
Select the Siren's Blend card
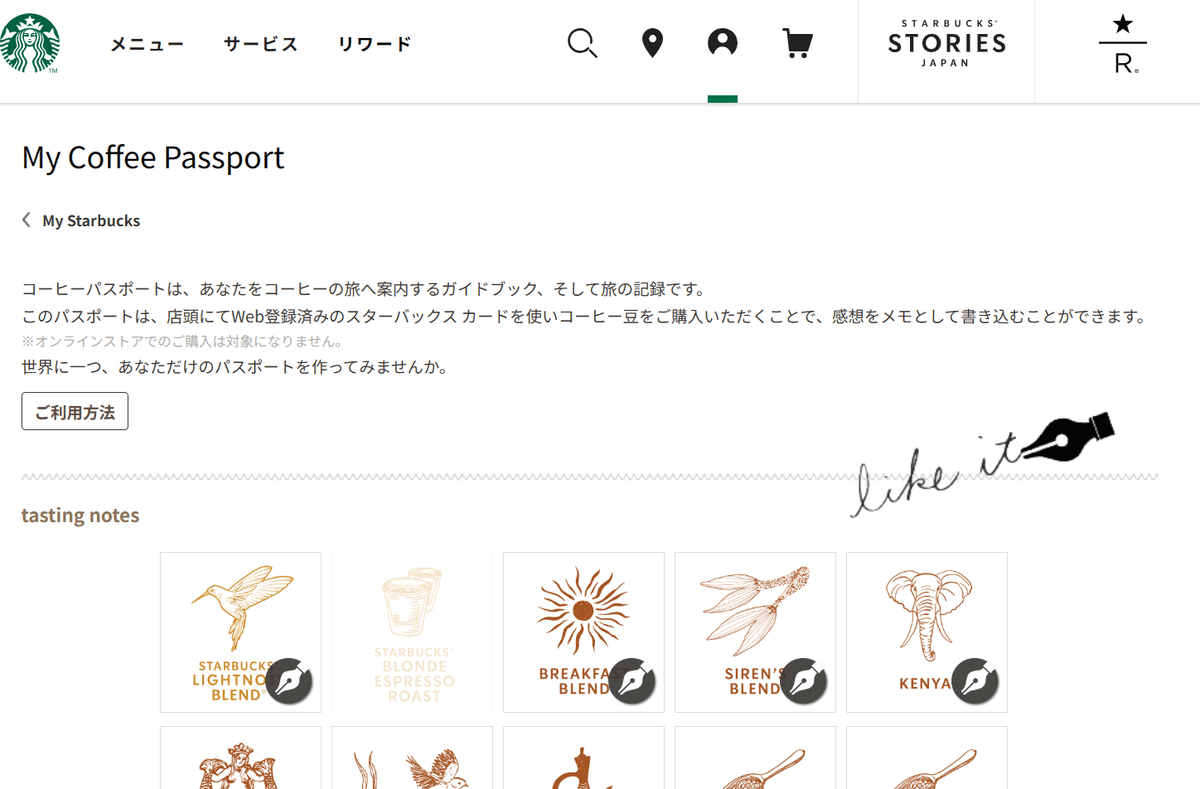click(x=755, y=632)
